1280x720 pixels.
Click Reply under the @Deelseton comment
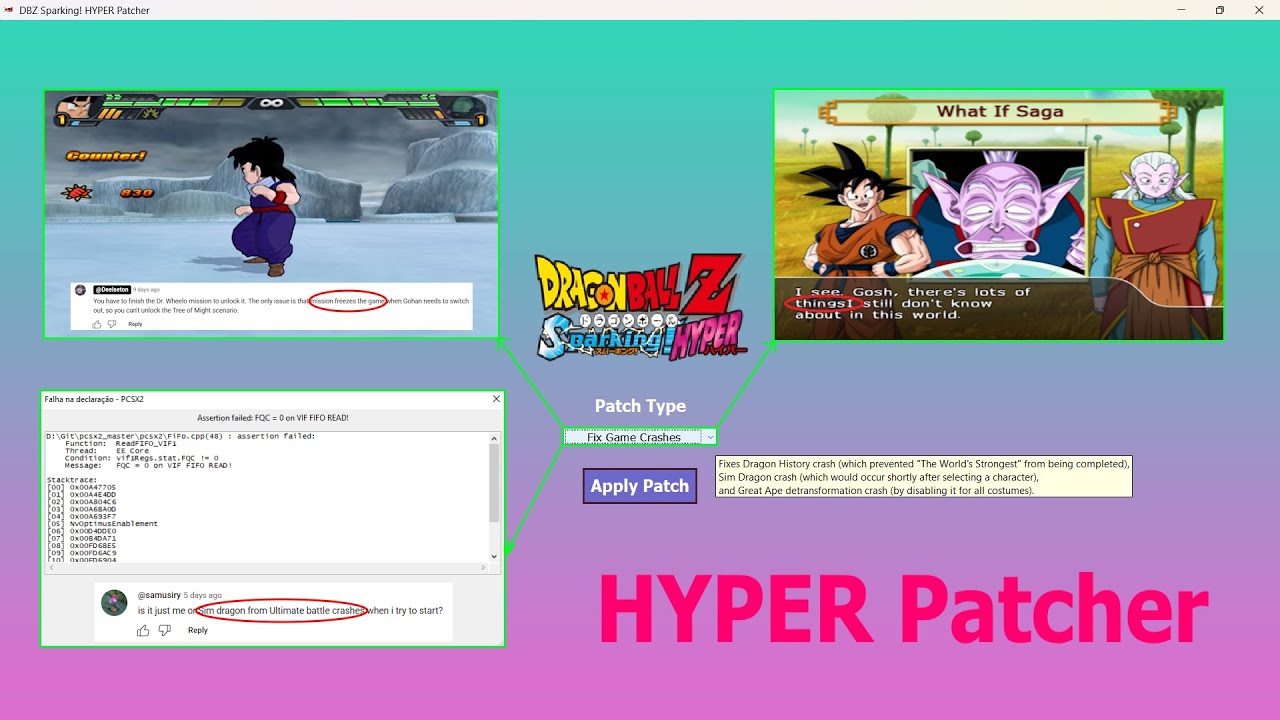[x=135, y=324]
